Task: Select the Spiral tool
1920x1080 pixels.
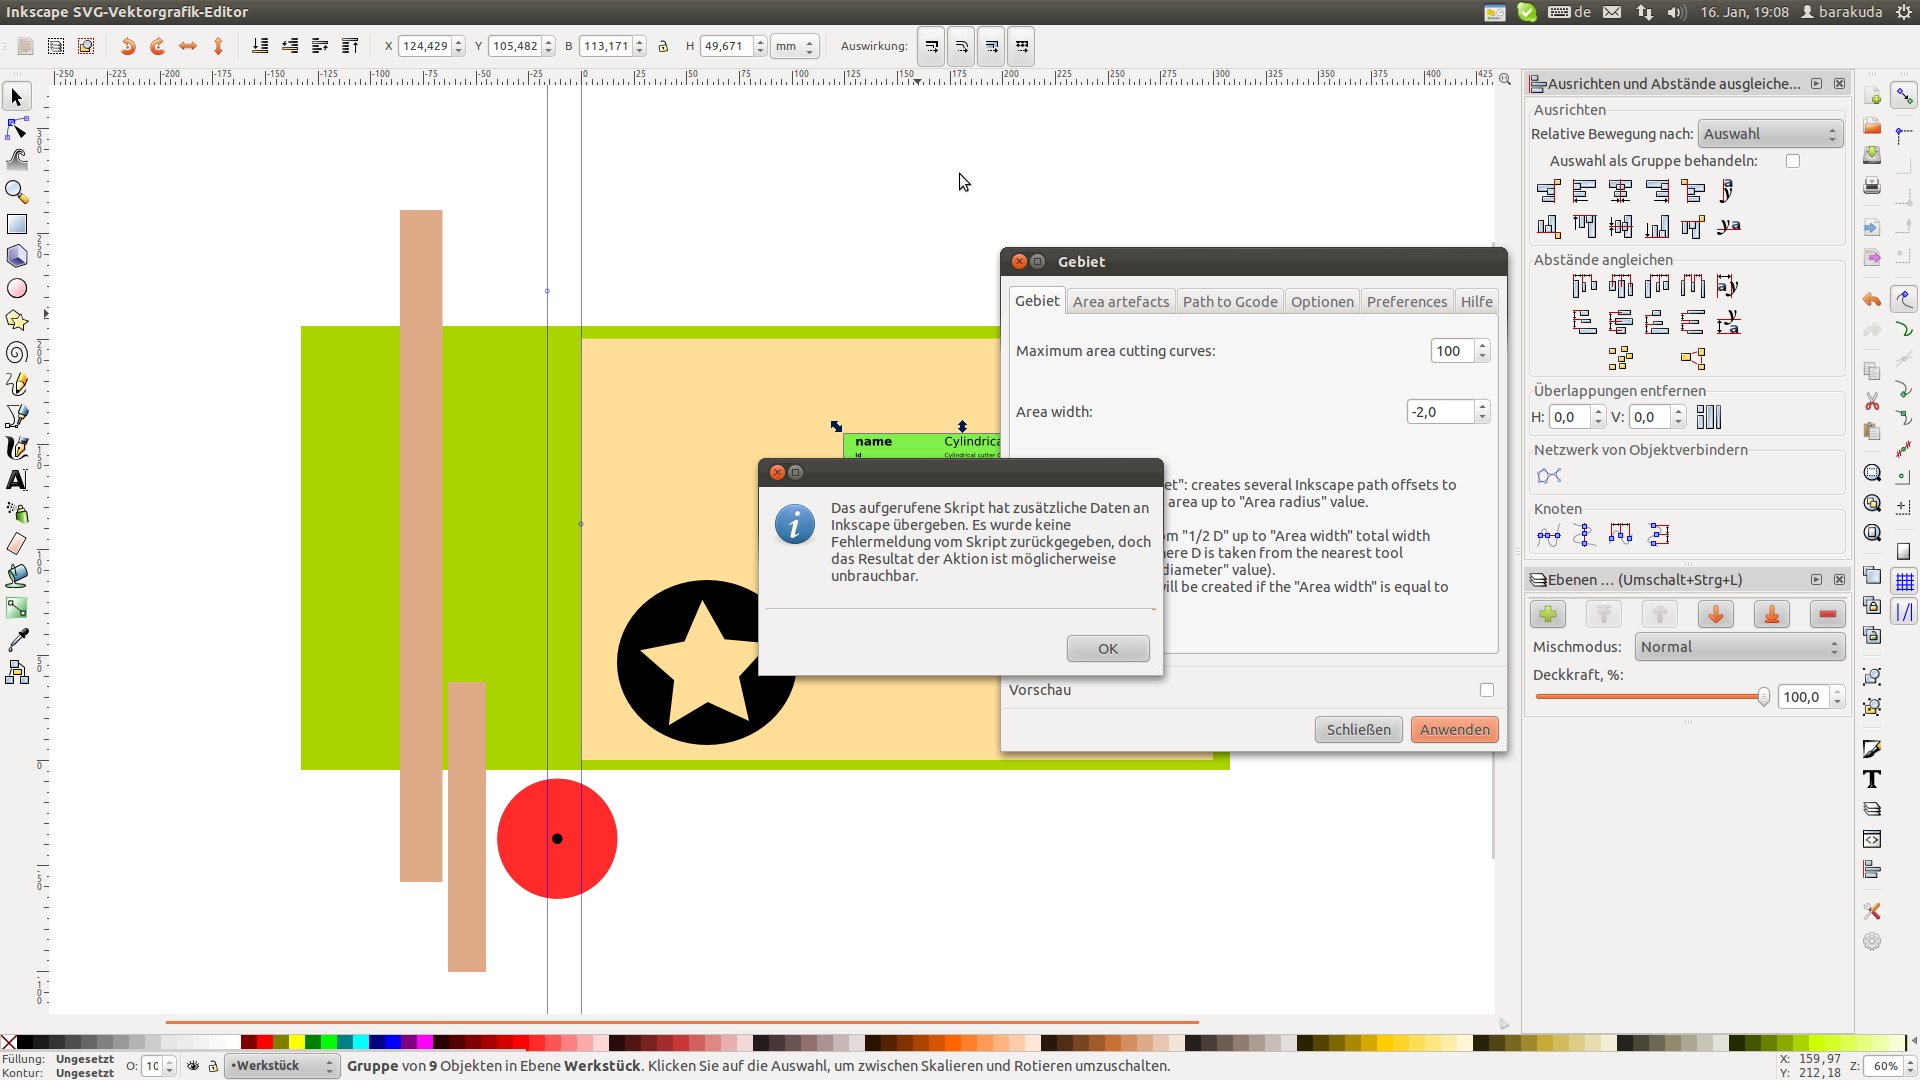Action: pos(17,352)
